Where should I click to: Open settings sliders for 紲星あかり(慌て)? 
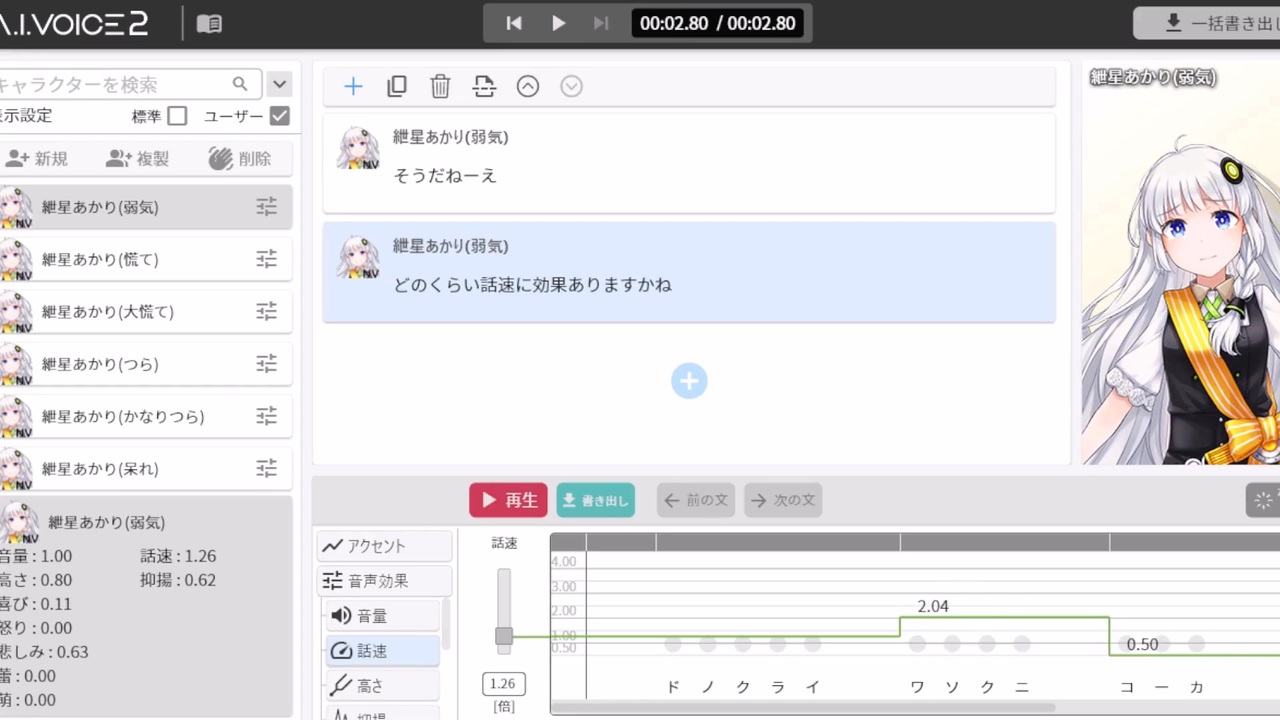point(266,259)
